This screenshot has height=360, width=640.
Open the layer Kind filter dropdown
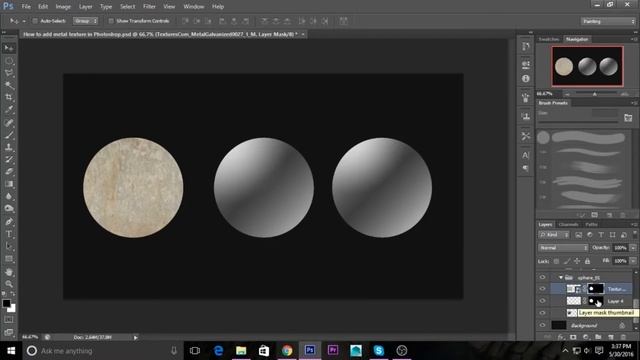pos(554,235)
